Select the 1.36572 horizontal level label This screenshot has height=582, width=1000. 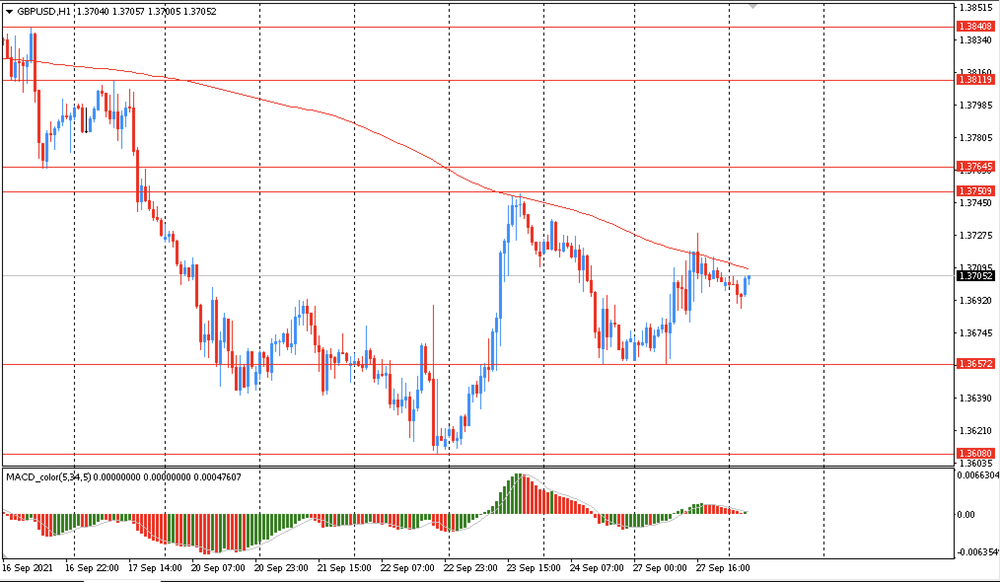[x=976, y=364]
